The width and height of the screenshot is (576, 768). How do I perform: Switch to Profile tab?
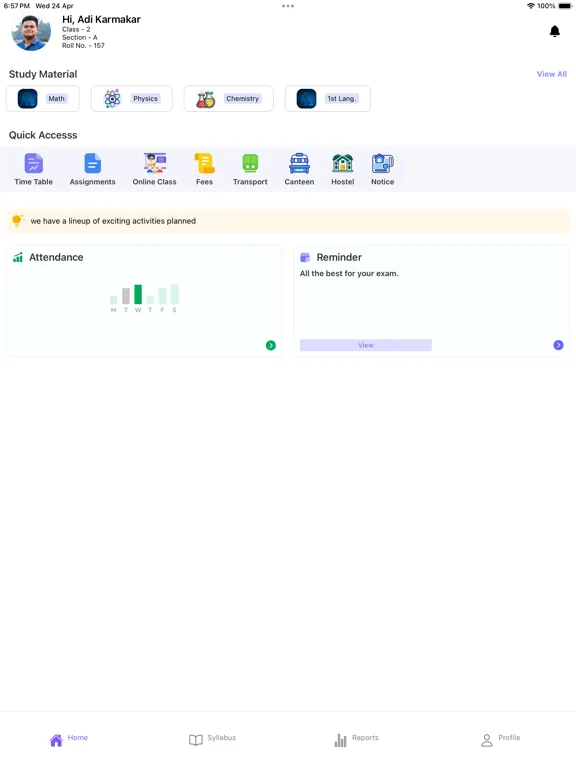click(x=500, y=739)
